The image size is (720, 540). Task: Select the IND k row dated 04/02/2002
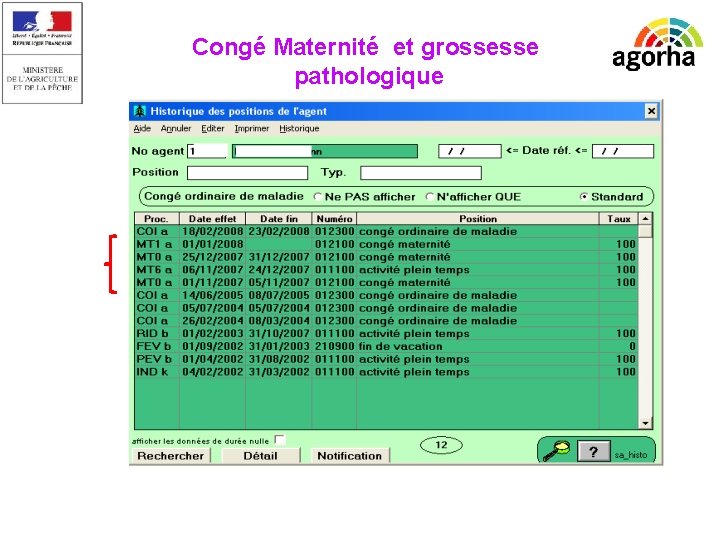pyautogui.click(x=386, y=372)
